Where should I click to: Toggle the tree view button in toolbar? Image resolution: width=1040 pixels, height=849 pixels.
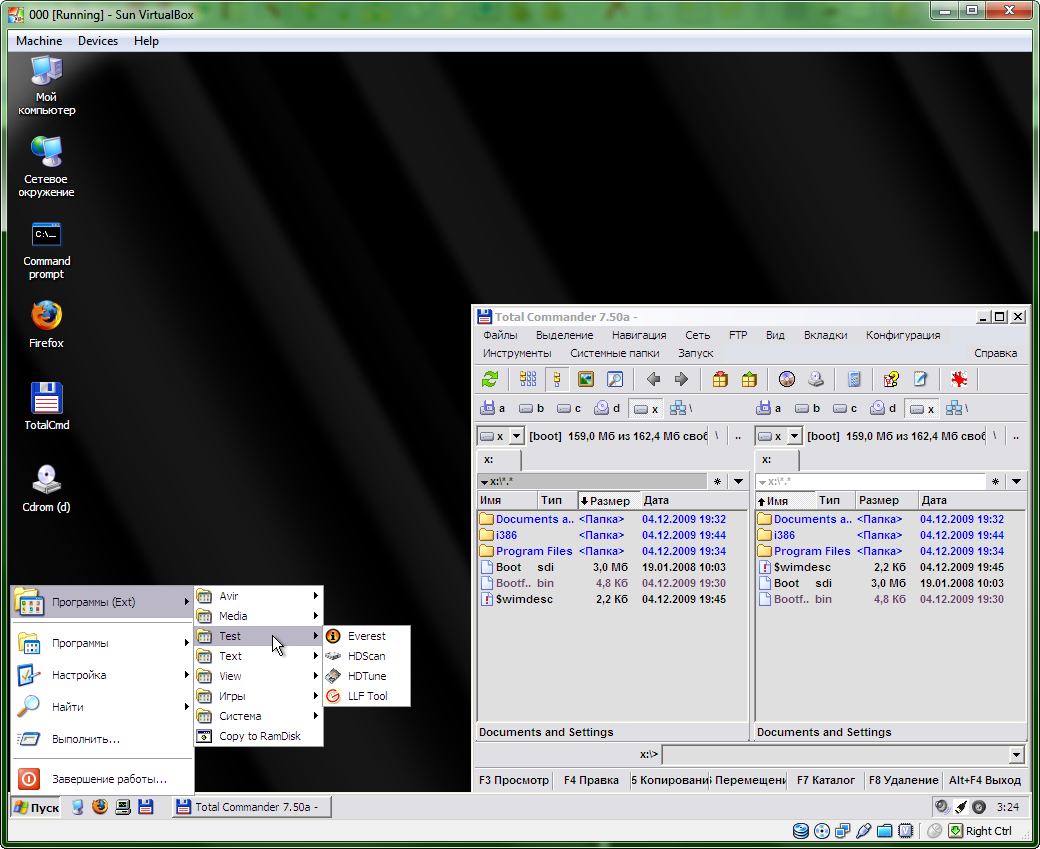557,380
